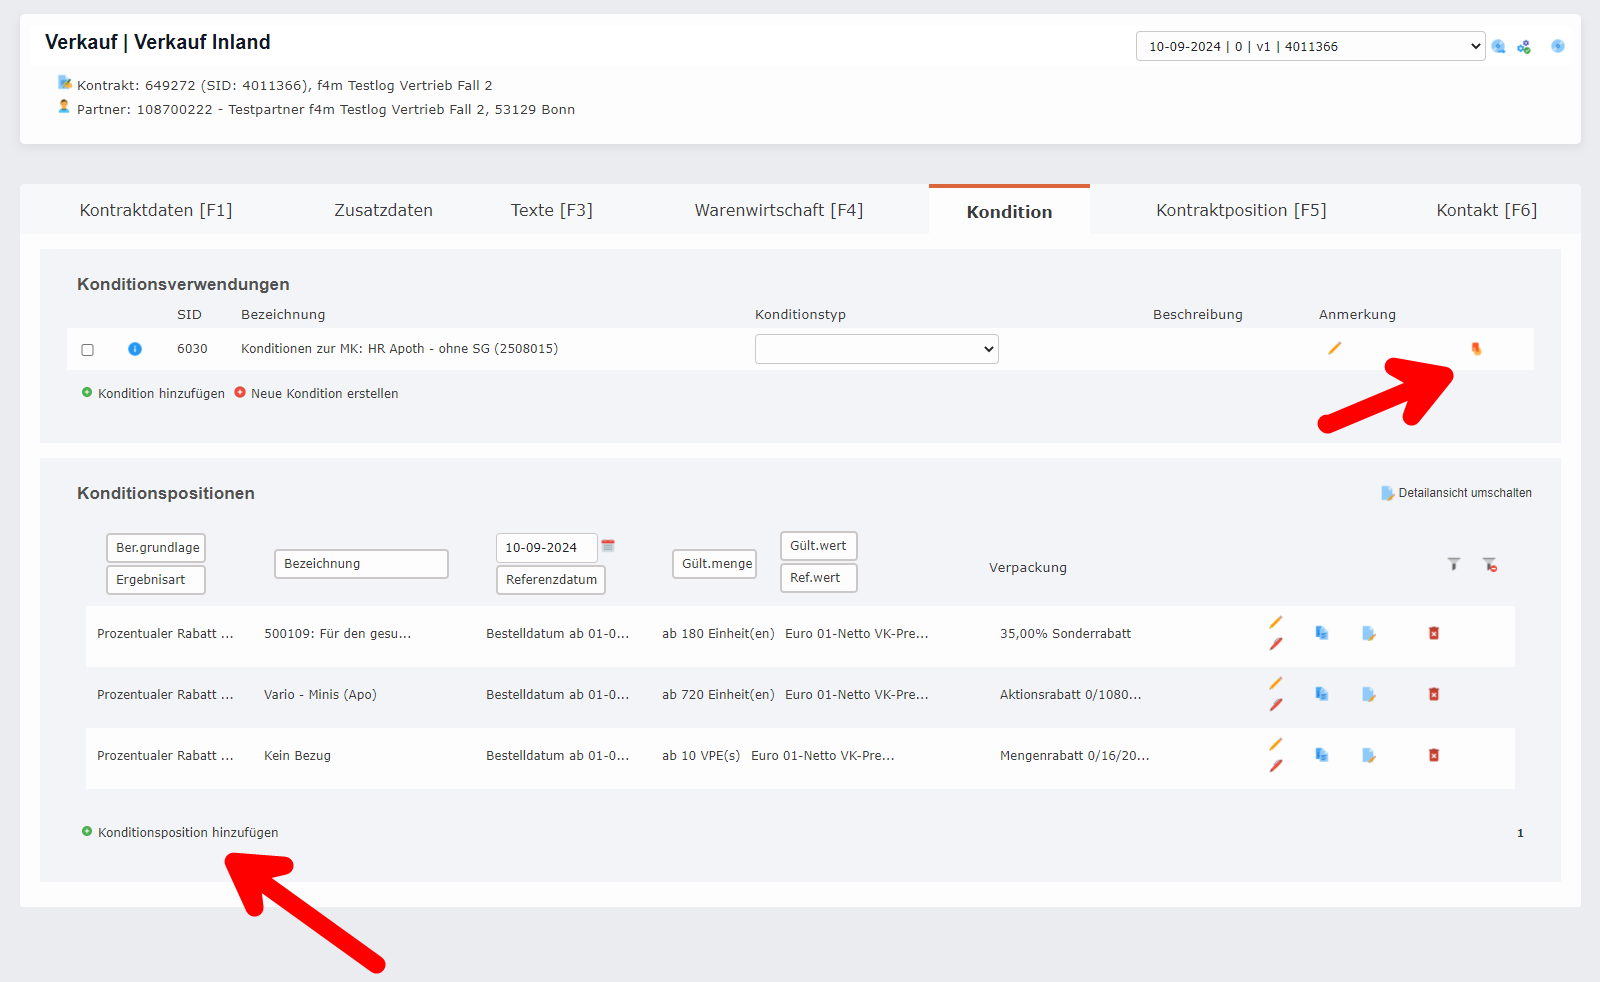Screen dimensions: 1600x982
Task: Expand the contract version dropdown 10-09-2024
Action: 1310,46
